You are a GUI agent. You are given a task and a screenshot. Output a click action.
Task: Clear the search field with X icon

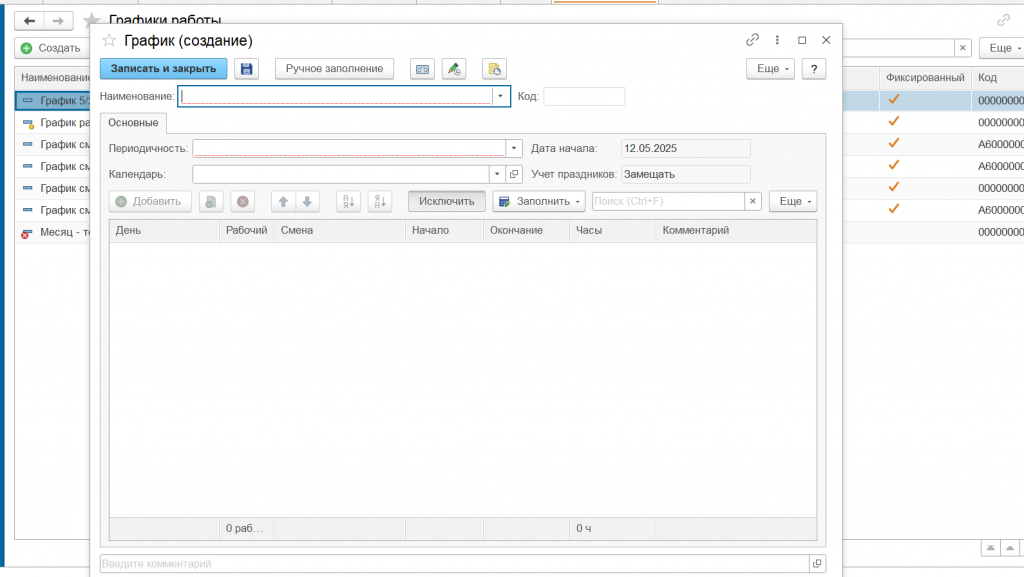[753, 201]
